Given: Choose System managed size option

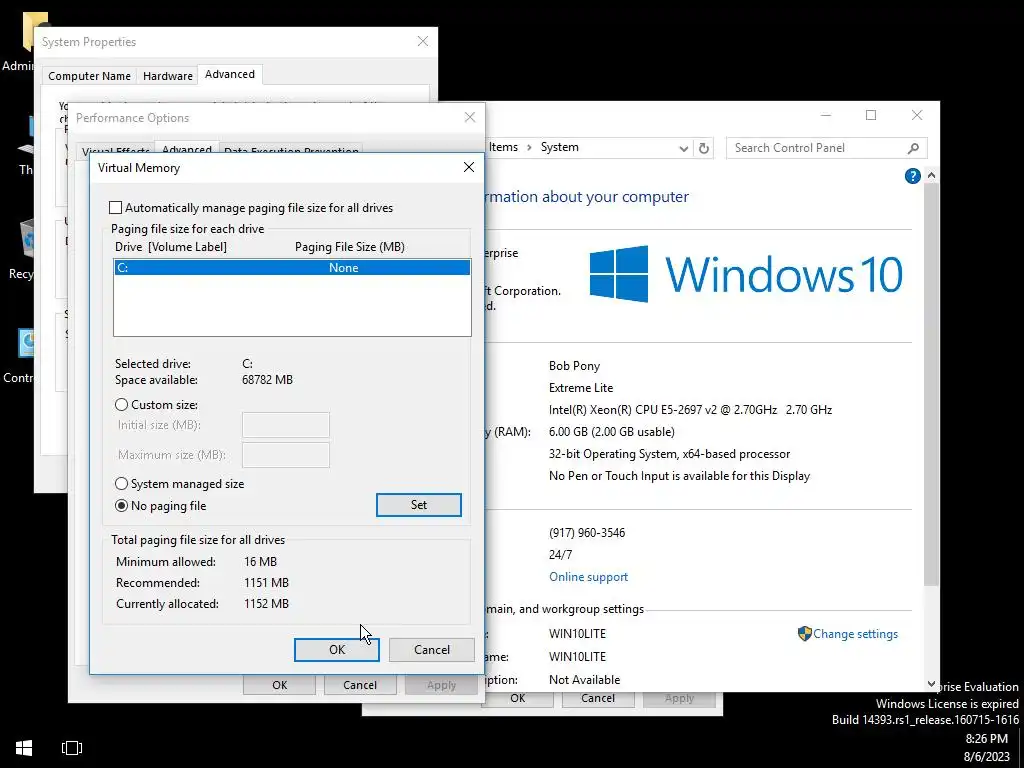Looking at the screenshot, I should click(x=121, y=484).
